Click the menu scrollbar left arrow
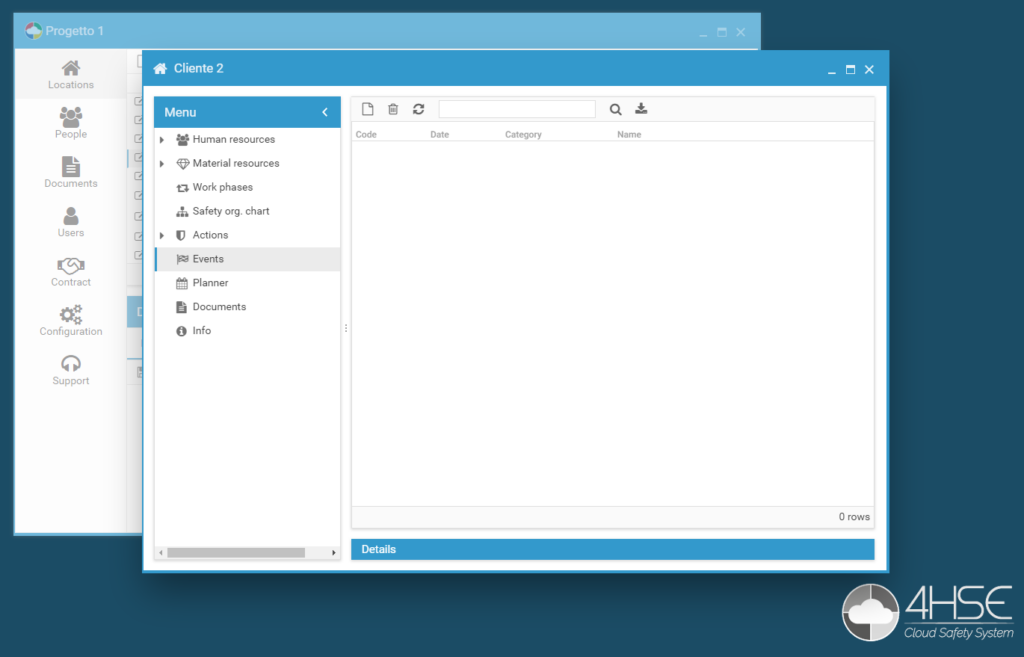The image size is (1024, 657). 161,553
